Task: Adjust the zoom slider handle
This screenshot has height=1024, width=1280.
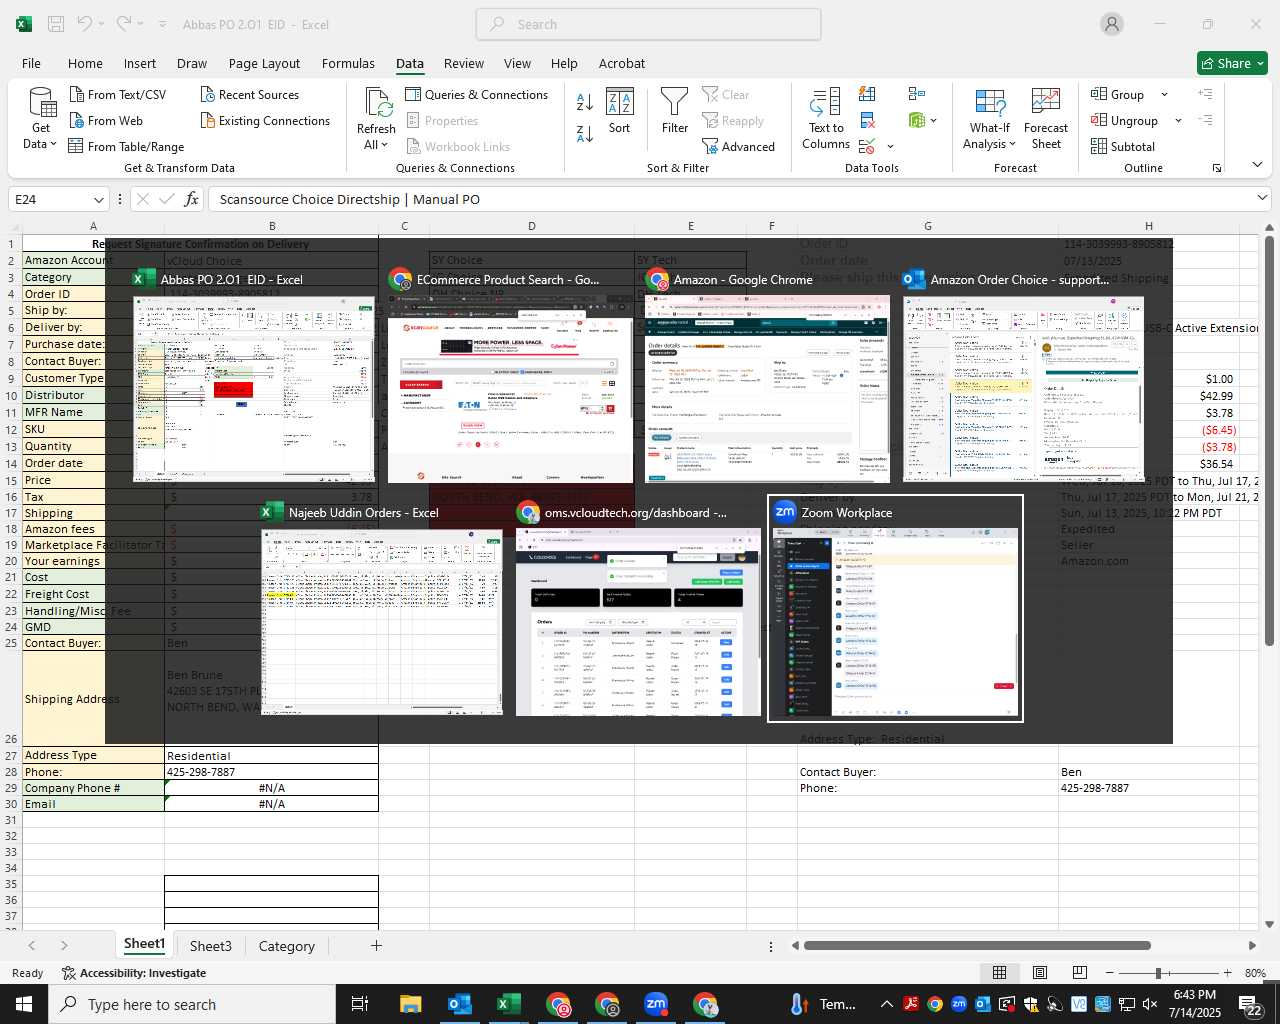Action: (1158, 973)
